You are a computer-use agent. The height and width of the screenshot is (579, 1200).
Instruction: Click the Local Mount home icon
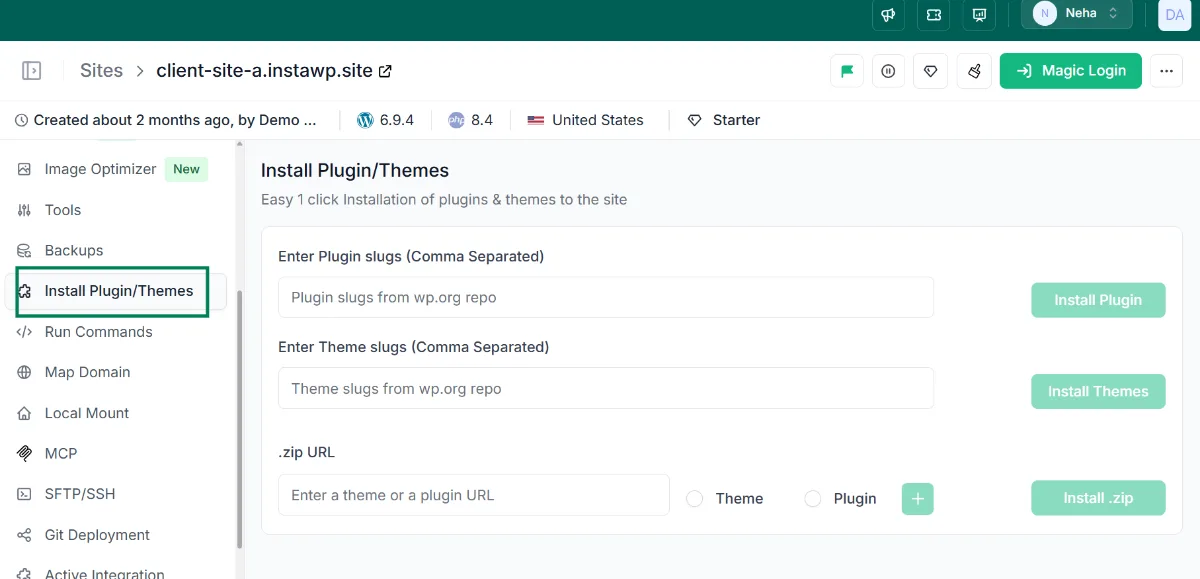click(25, 413)
